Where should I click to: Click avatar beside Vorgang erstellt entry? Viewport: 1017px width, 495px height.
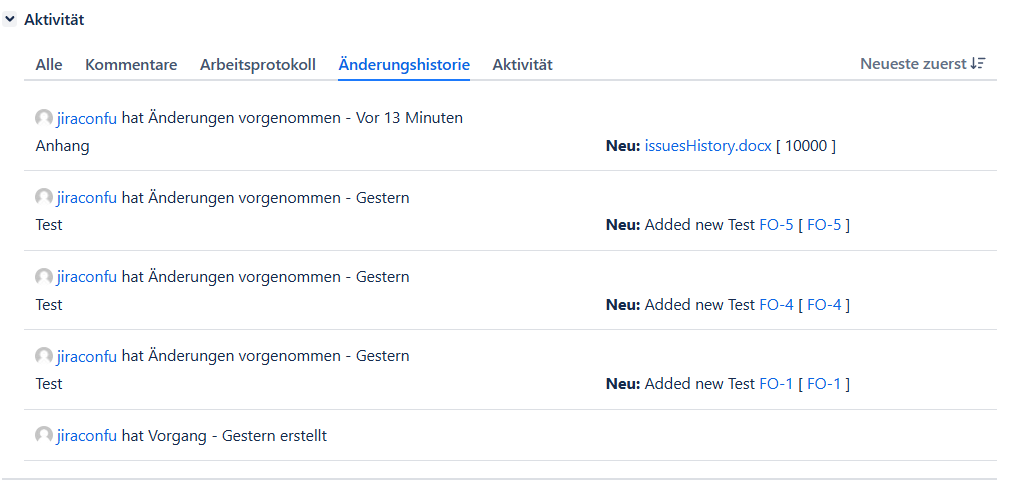(x=44, y=436)
